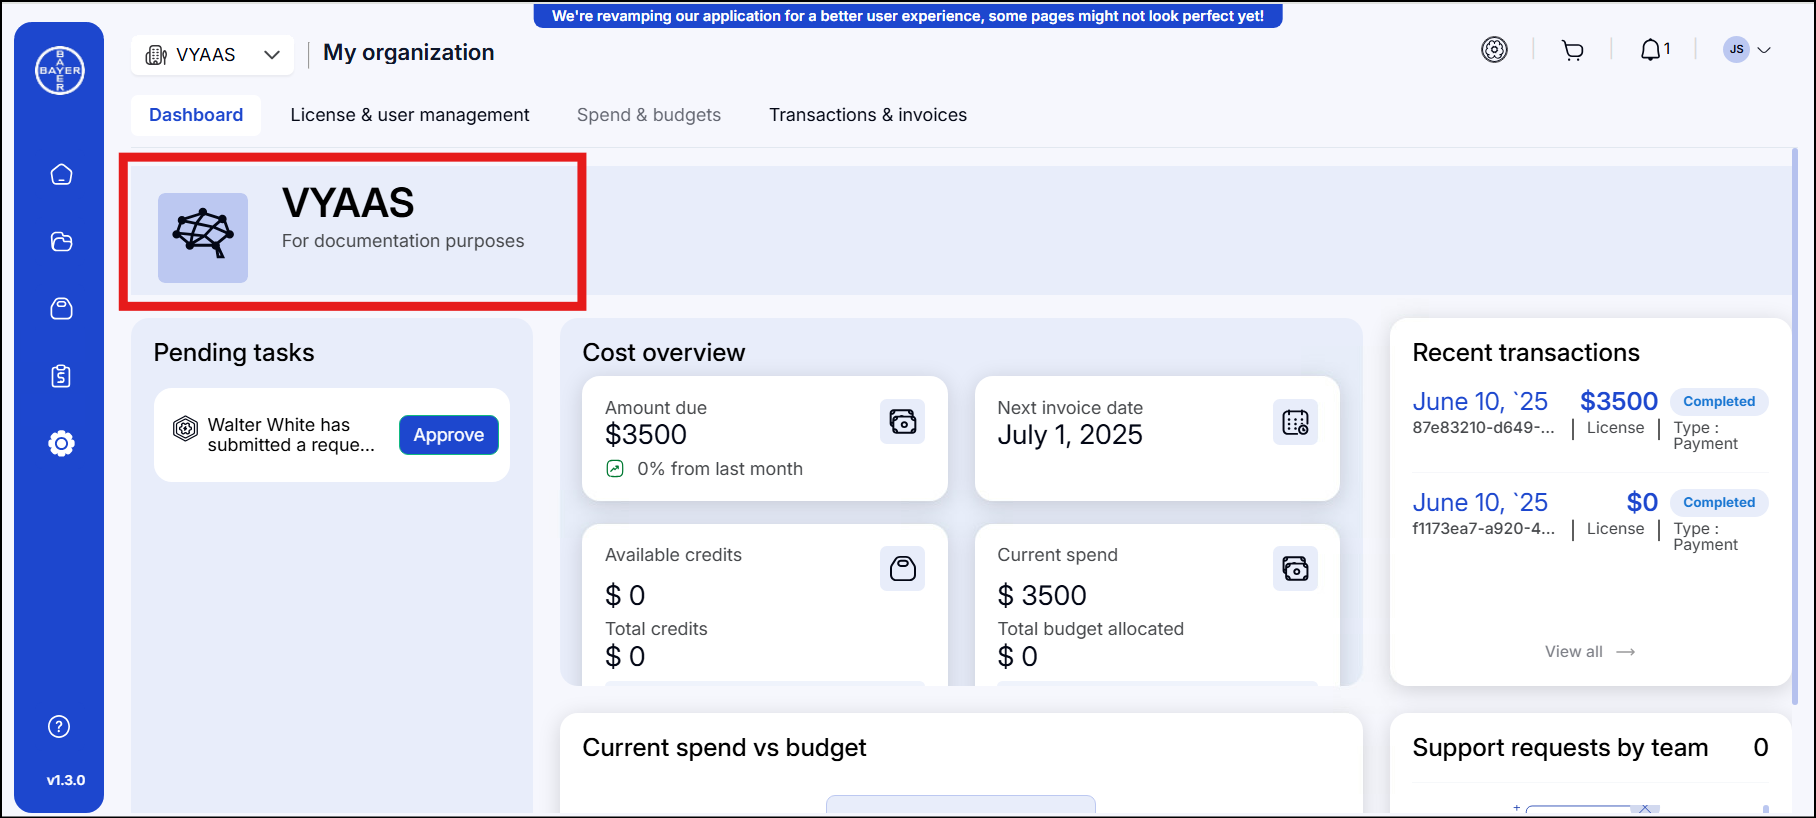The image size is (1816, 818).
Task: Click the Pending tasks heading
Action: (x=234, y=353)
